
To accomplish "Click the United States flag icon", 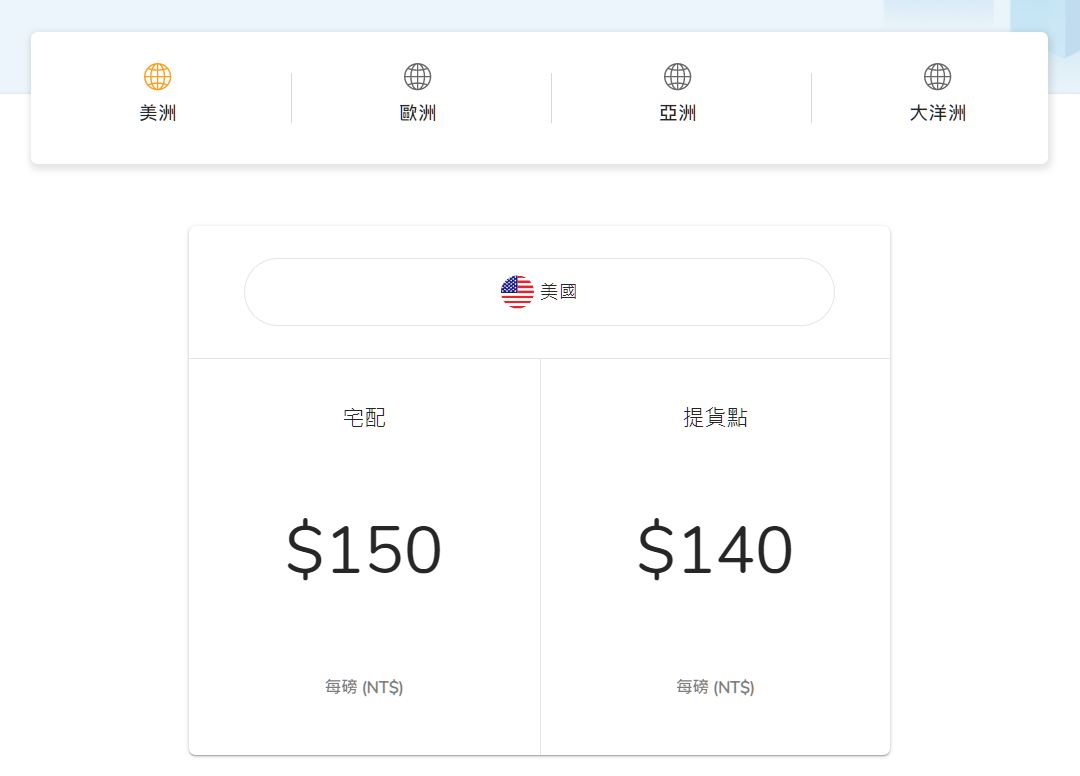I will (x=517, y=292).
